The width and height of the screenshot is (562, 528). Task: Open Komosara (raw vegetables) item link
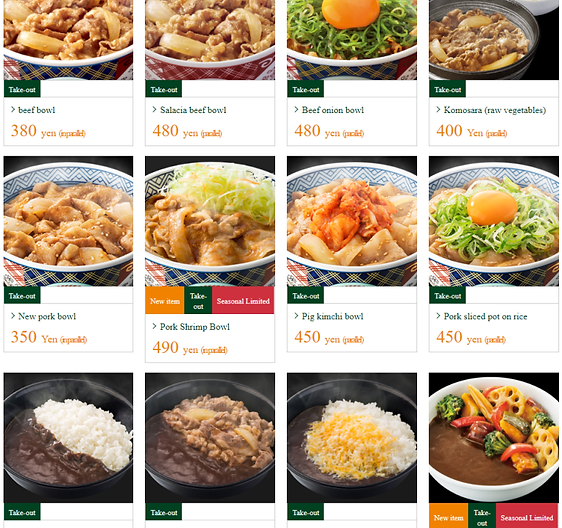point(495,110)
